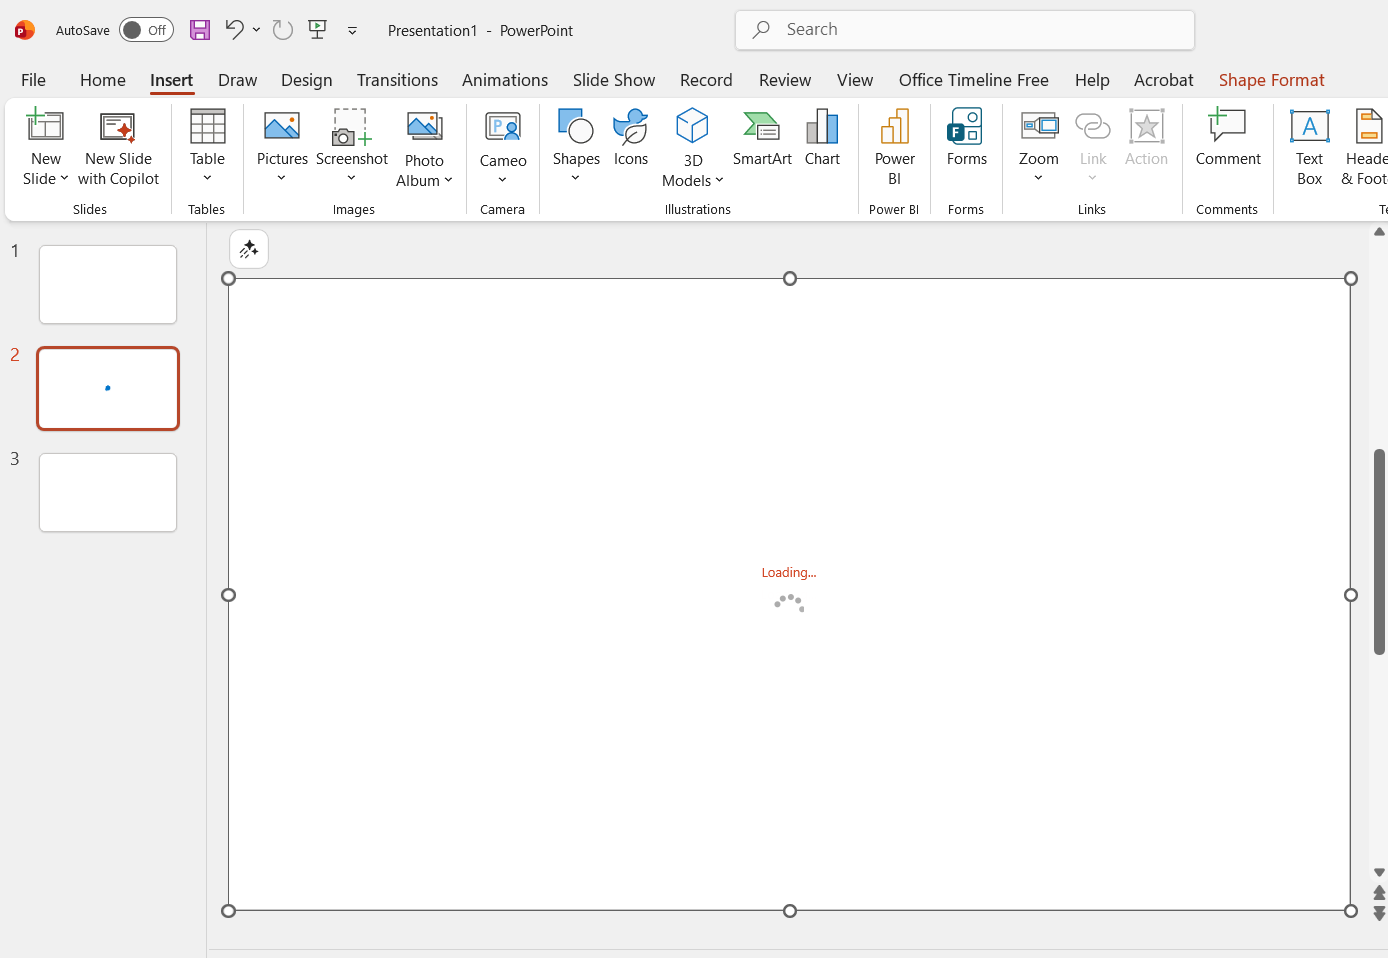This screenshot has width=1388, height=958.
Task: Expand the Zoom dropdown arrow
Action: point(1038,178)
